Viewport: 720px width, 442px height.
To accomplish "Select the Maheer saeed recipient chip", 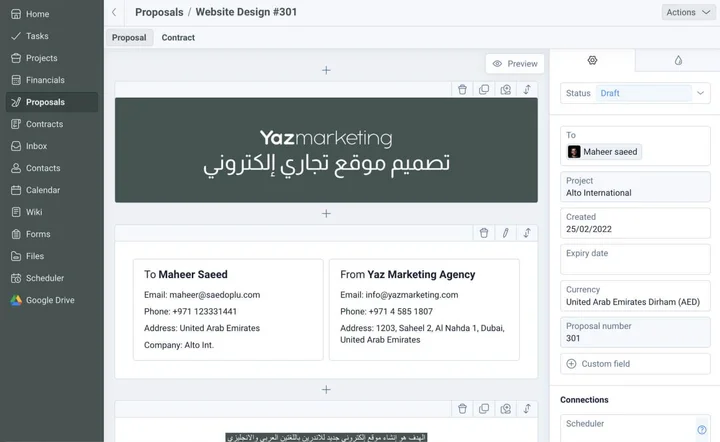I will coord(604,152).
